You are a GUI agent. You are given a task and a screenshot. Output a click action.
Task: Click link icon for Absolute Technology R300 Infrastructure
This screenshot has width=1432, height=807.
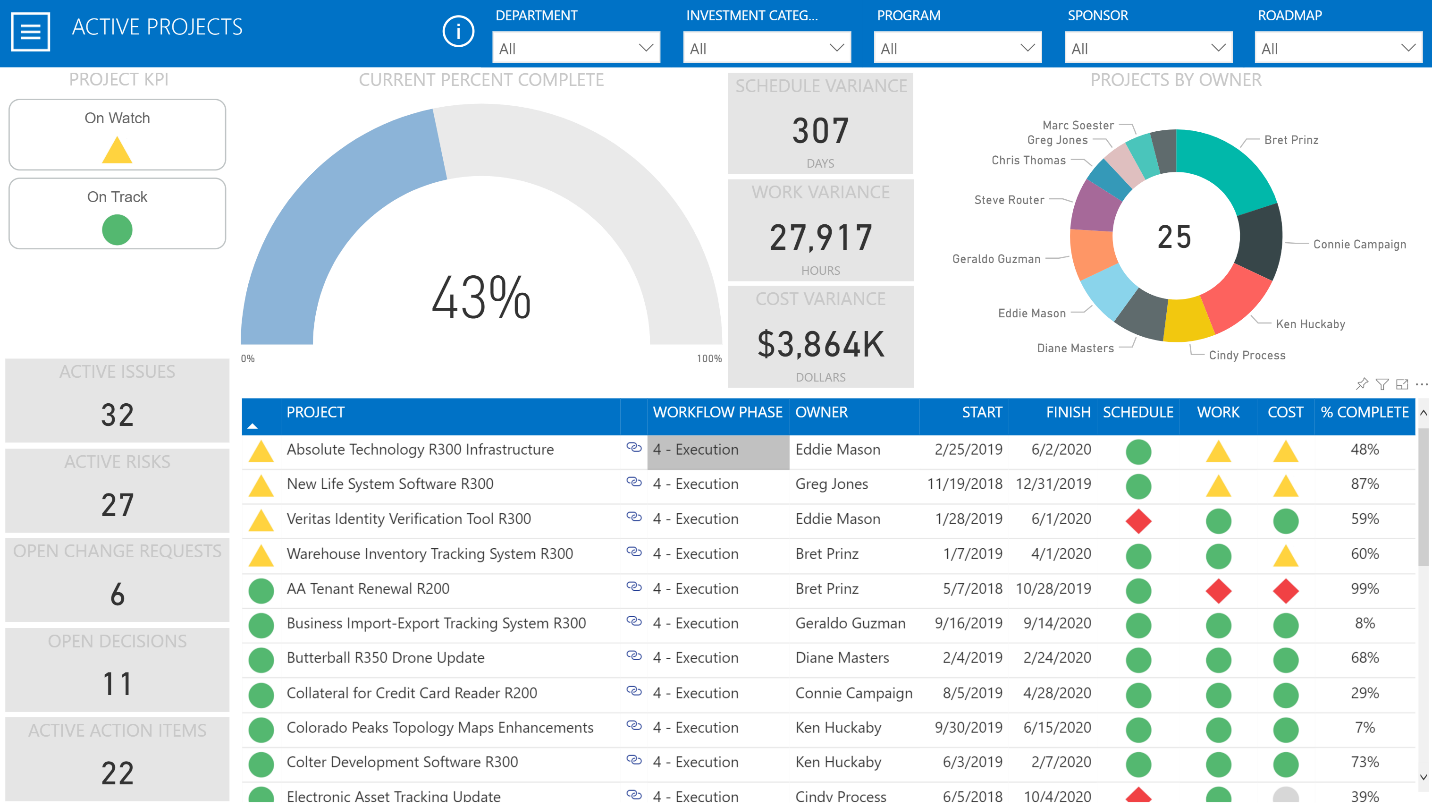(634, 448)
